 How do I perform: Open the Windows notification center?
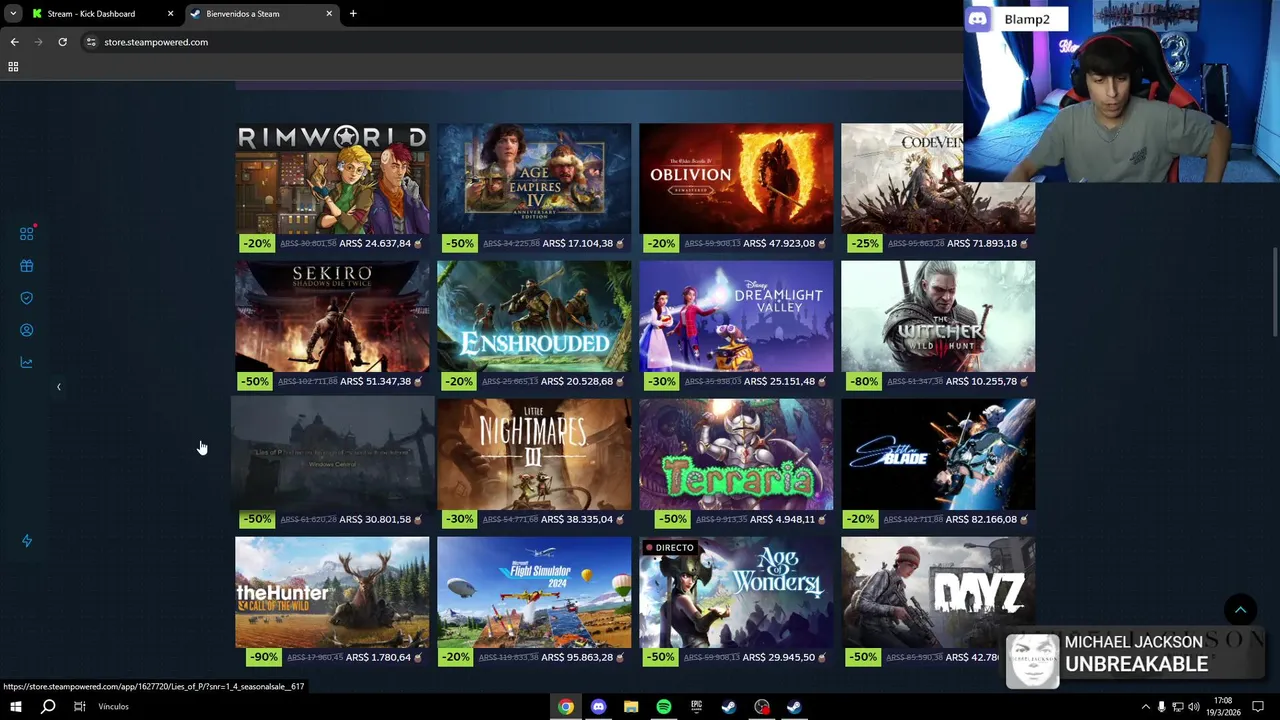tap(1258, 707)
